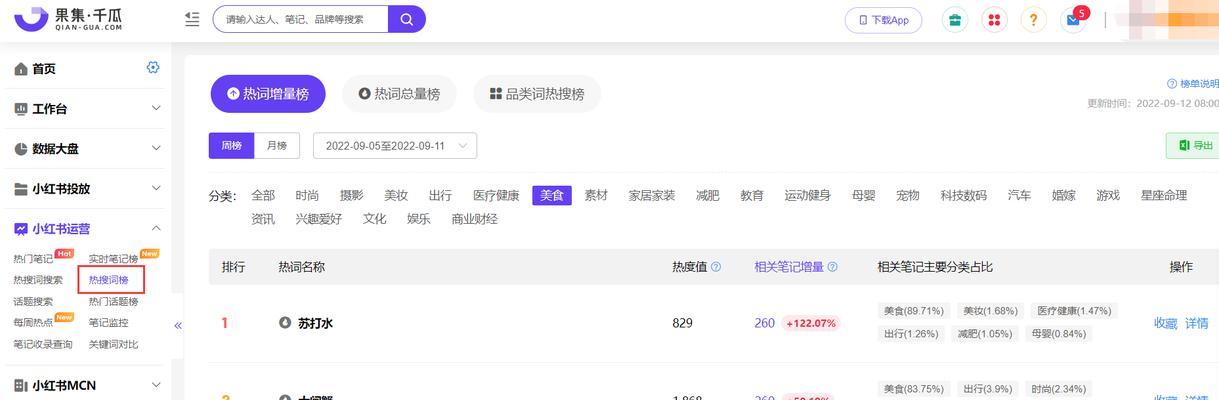Filter category by 医疗健康
This screenshot has width=1219, height=400.
(496, 195)
